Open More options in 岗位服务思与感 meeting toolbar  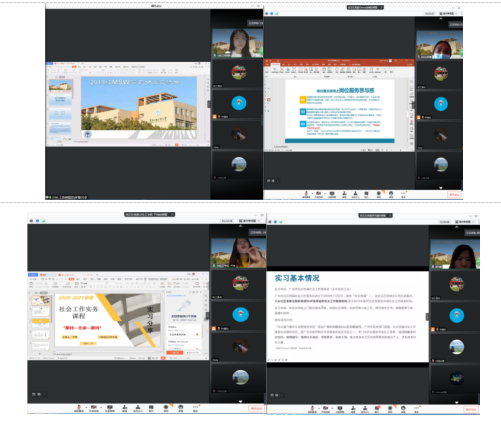tap(403, 194)
